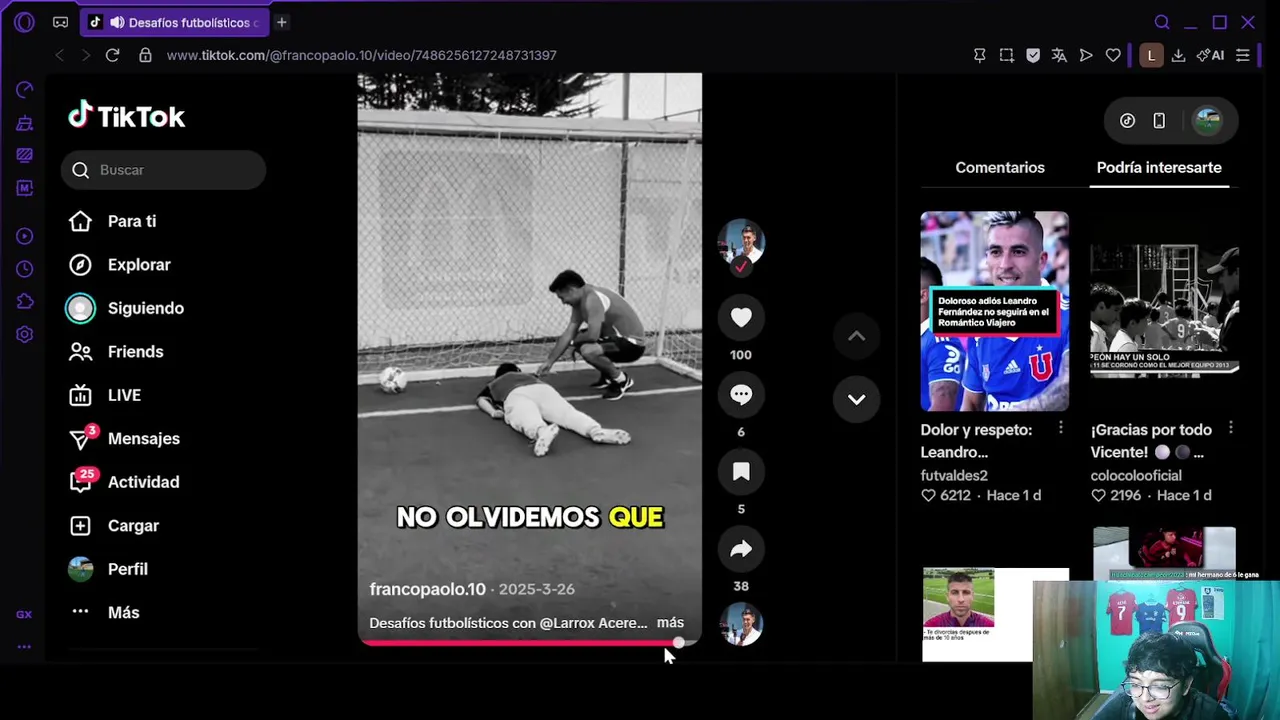
Task: Go to the previous video up arrow
Action: [x=857, y=336]
